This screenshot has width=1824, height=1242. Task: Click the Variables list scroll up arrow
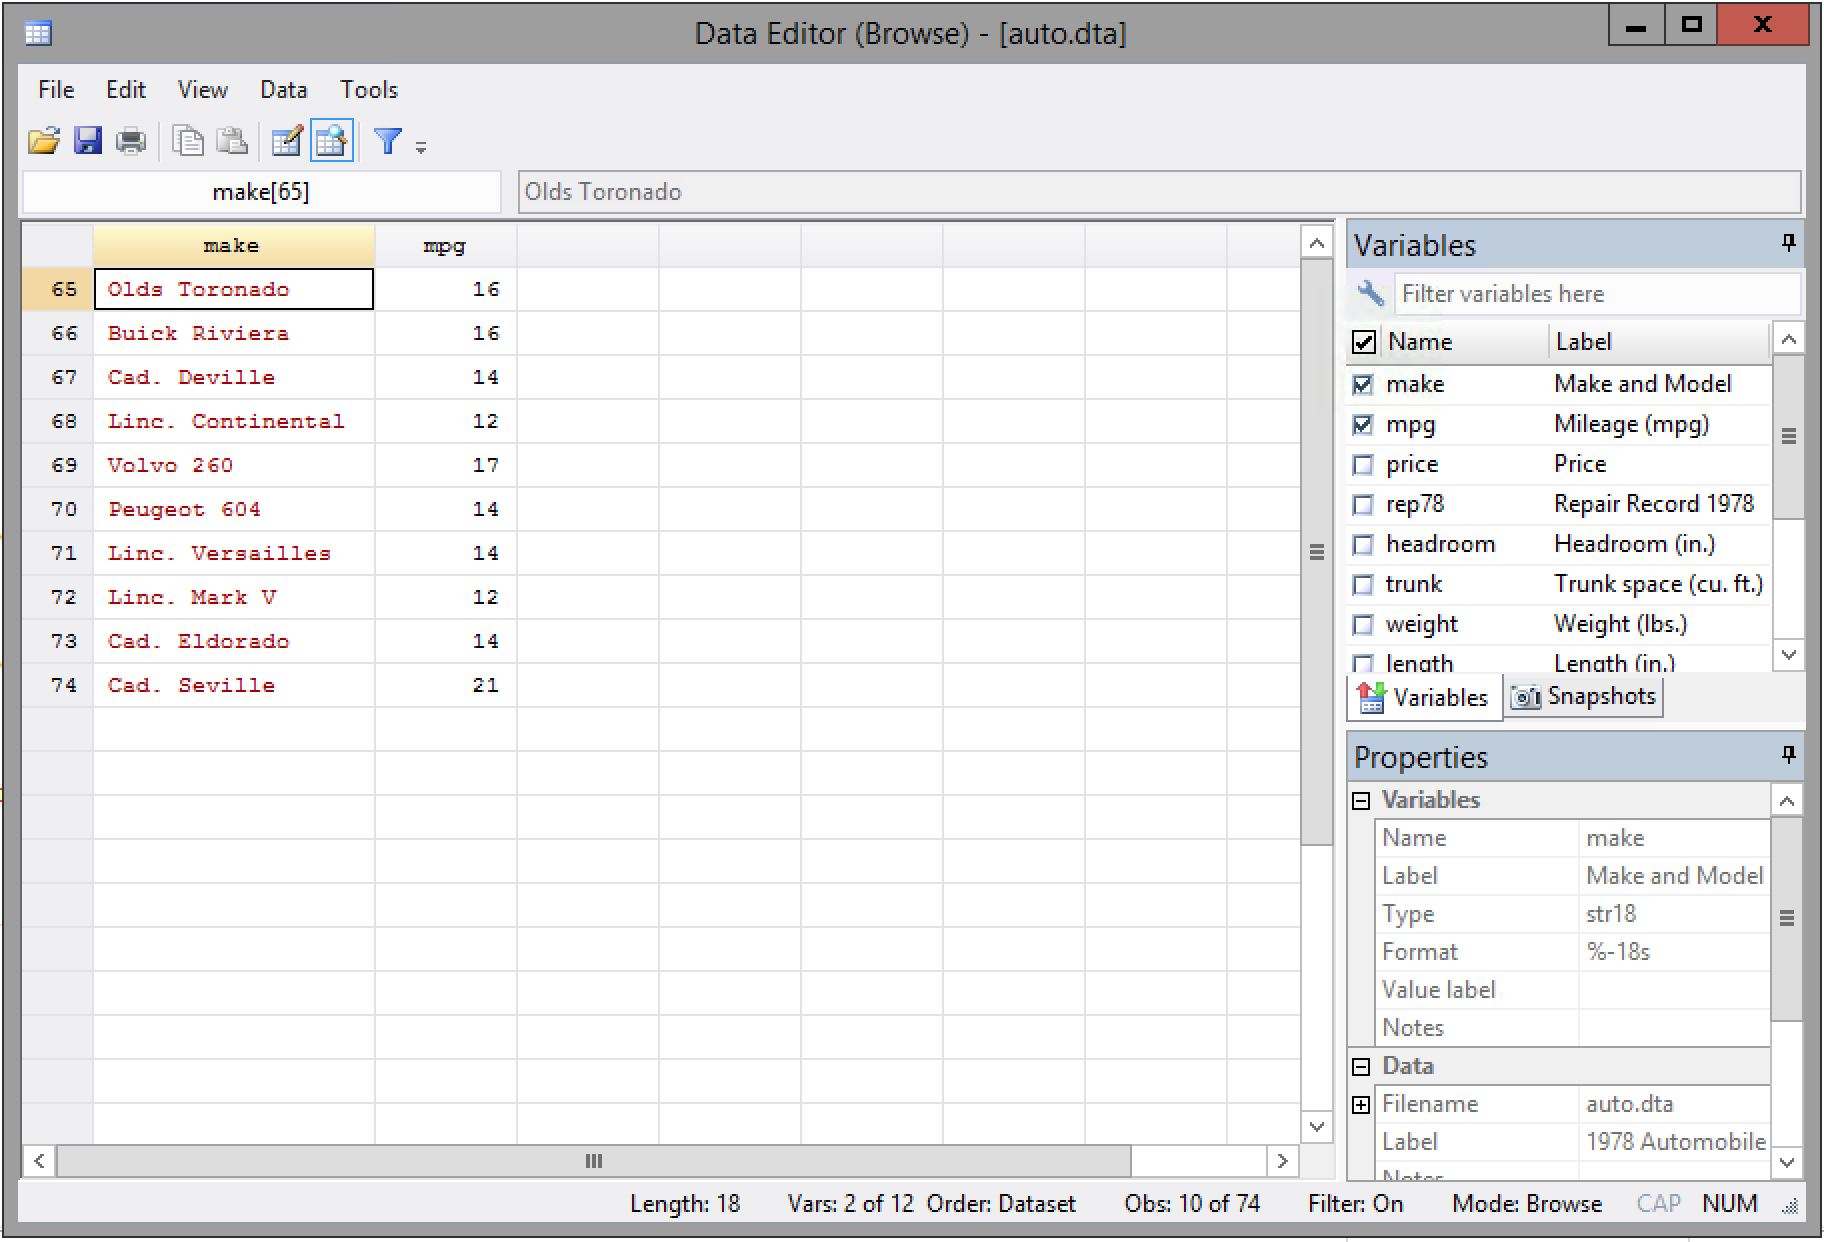[x=1788, y=340]
